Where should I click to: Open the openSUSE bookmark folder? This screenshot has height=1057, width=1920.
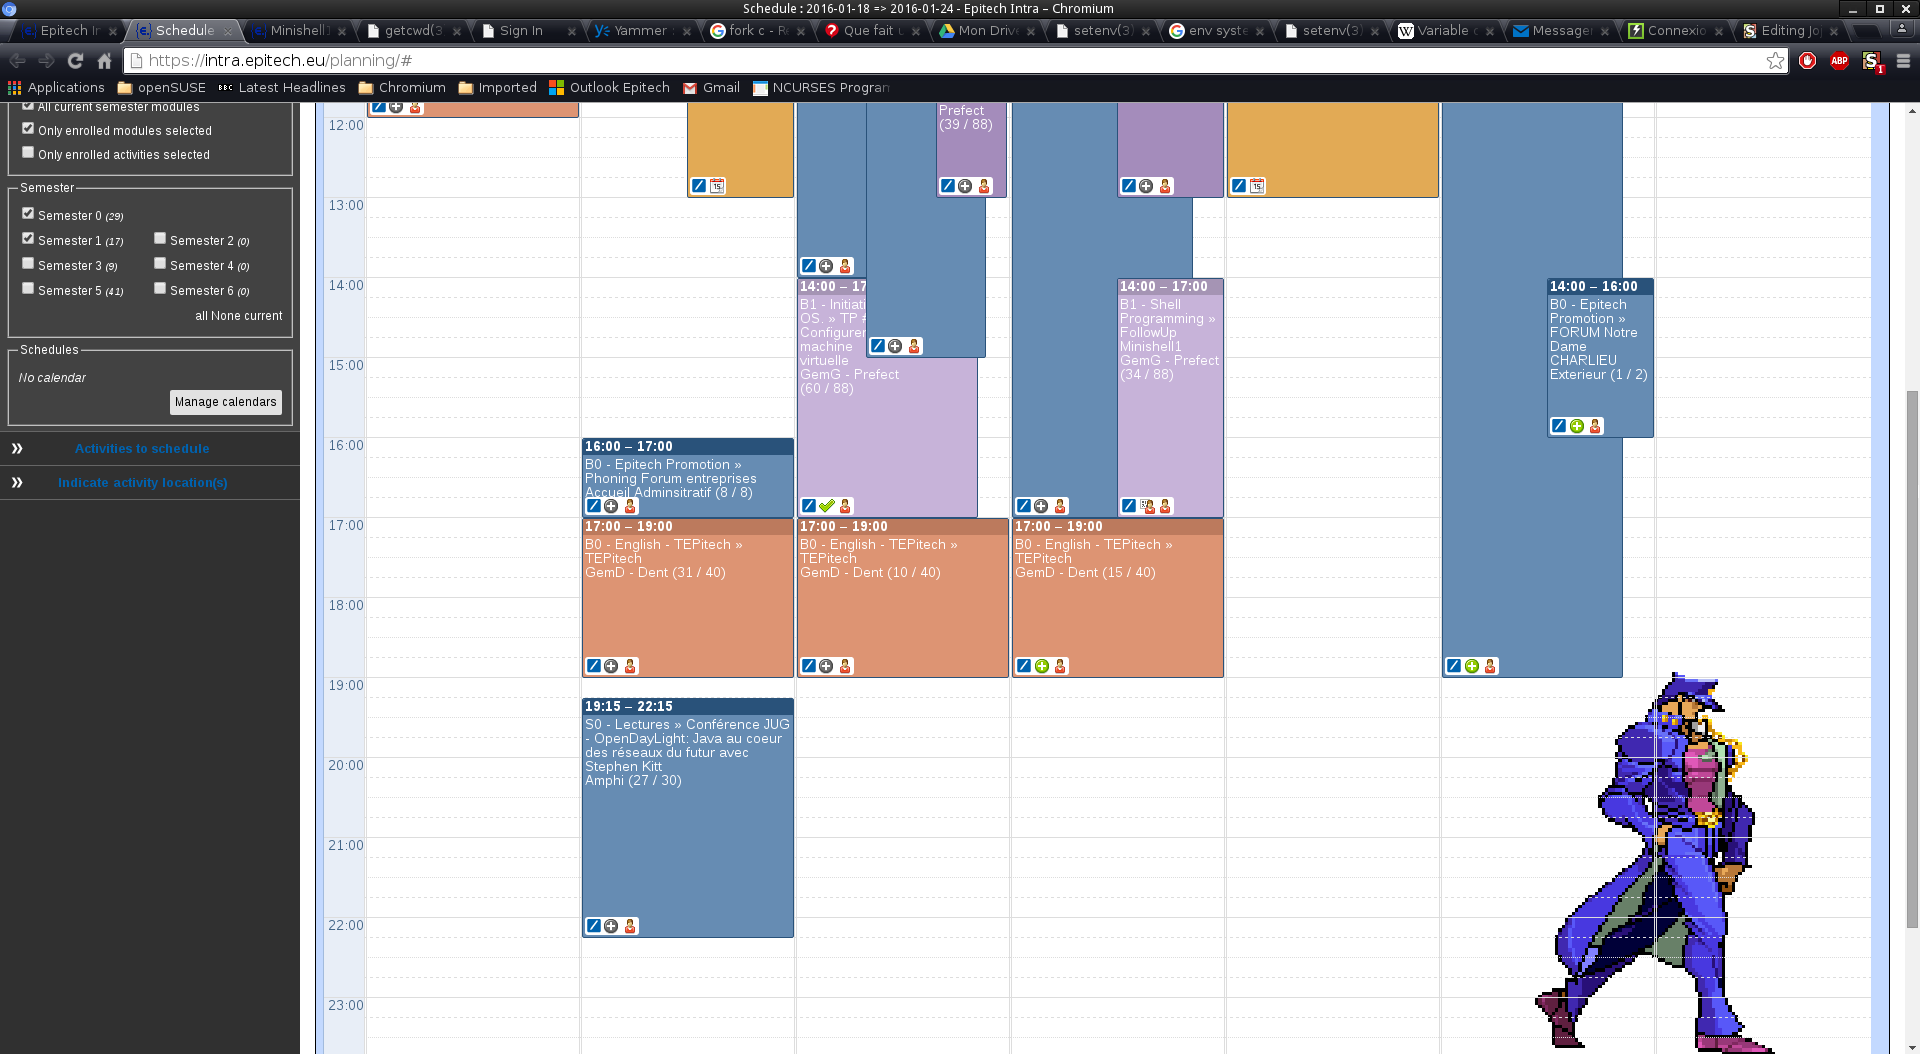tap(161, 88)
